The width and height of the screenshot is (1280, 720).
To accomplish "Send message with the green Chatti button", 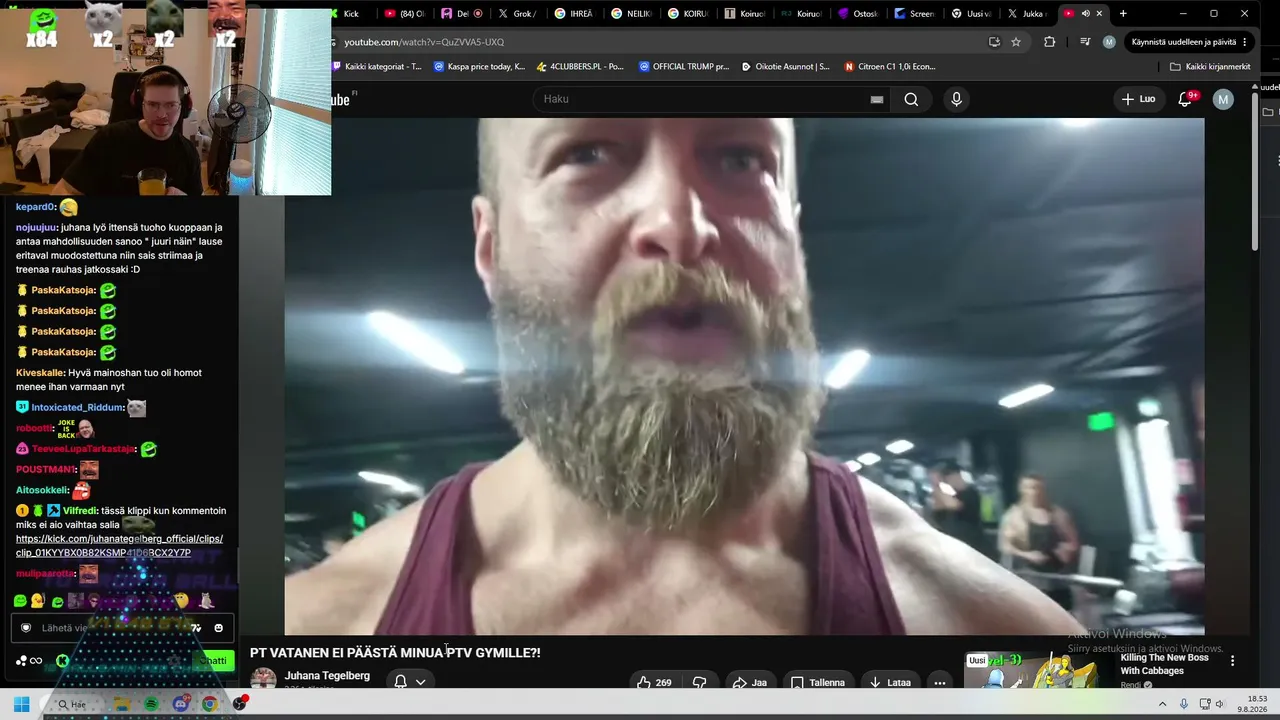I will pyautogui.click(x=211, y=660).
